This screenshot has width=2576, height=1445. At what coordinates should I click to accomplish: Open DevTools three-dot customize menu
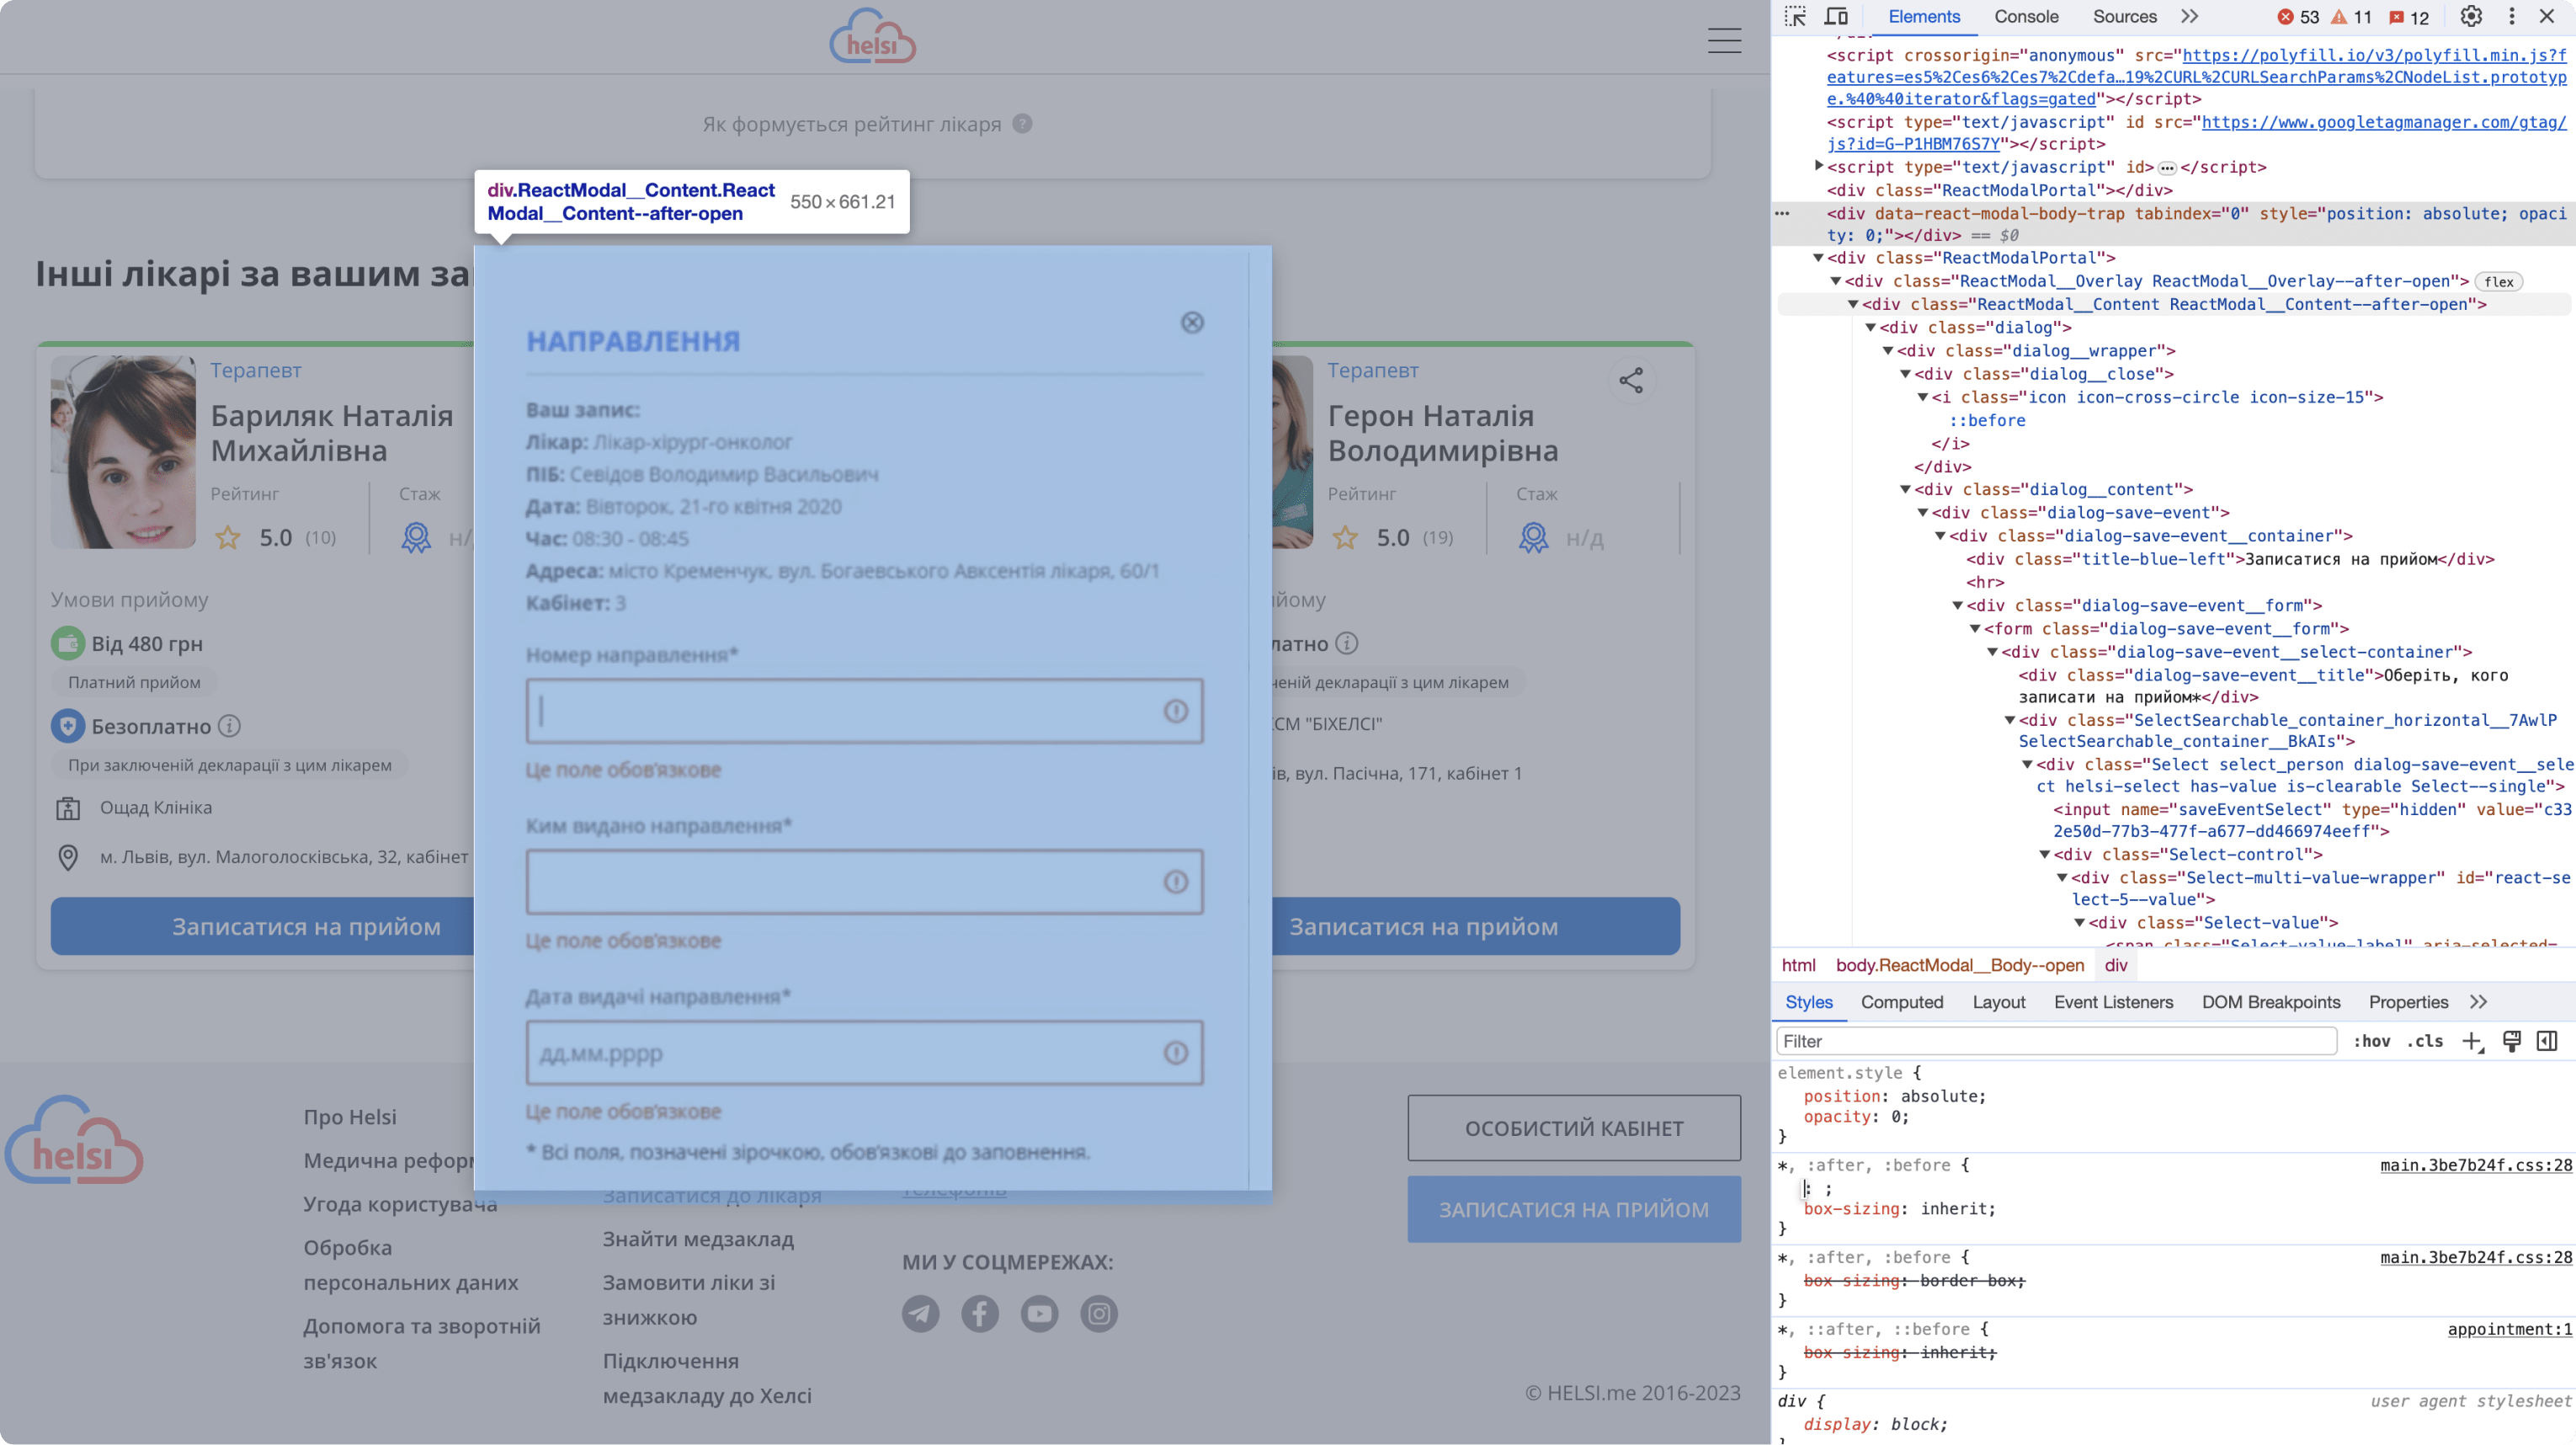click(2511, 16)
